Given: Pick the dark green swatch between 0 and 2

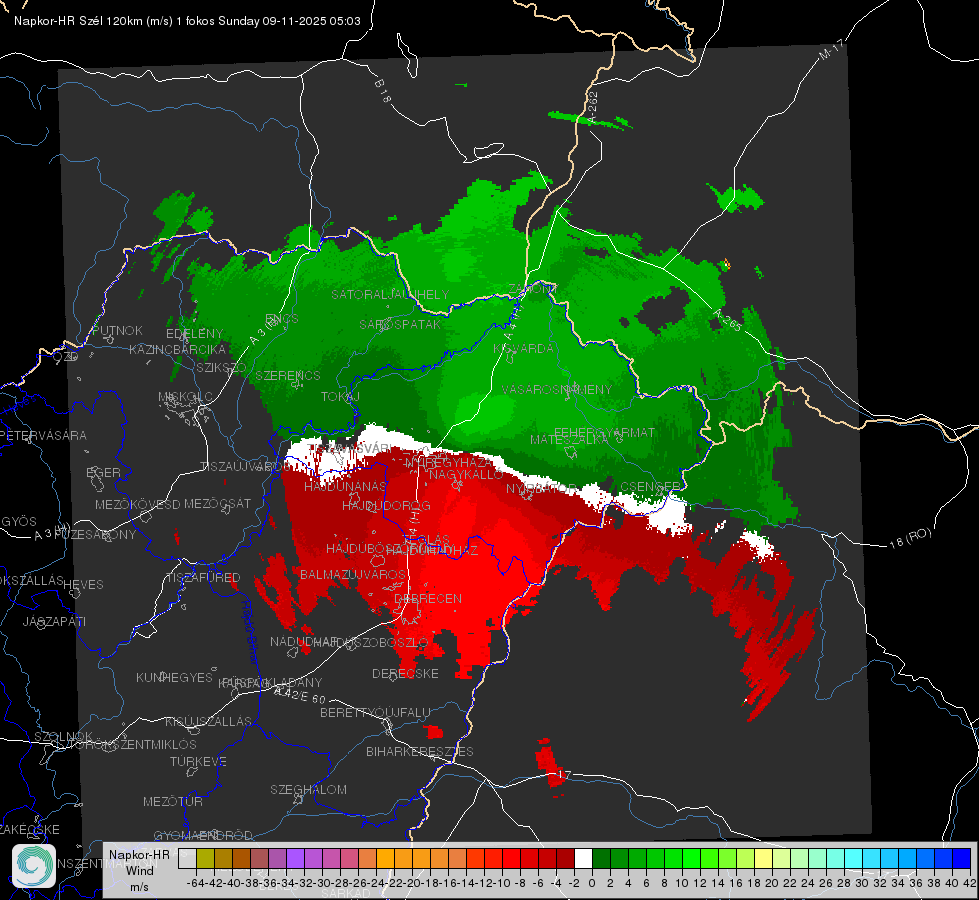Looking at the screenshot, I should pos(601,858).
